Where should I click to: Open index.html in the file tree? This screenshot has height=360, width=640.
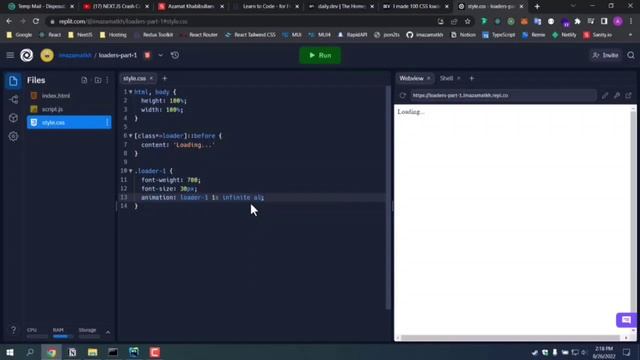pos(69,96)
